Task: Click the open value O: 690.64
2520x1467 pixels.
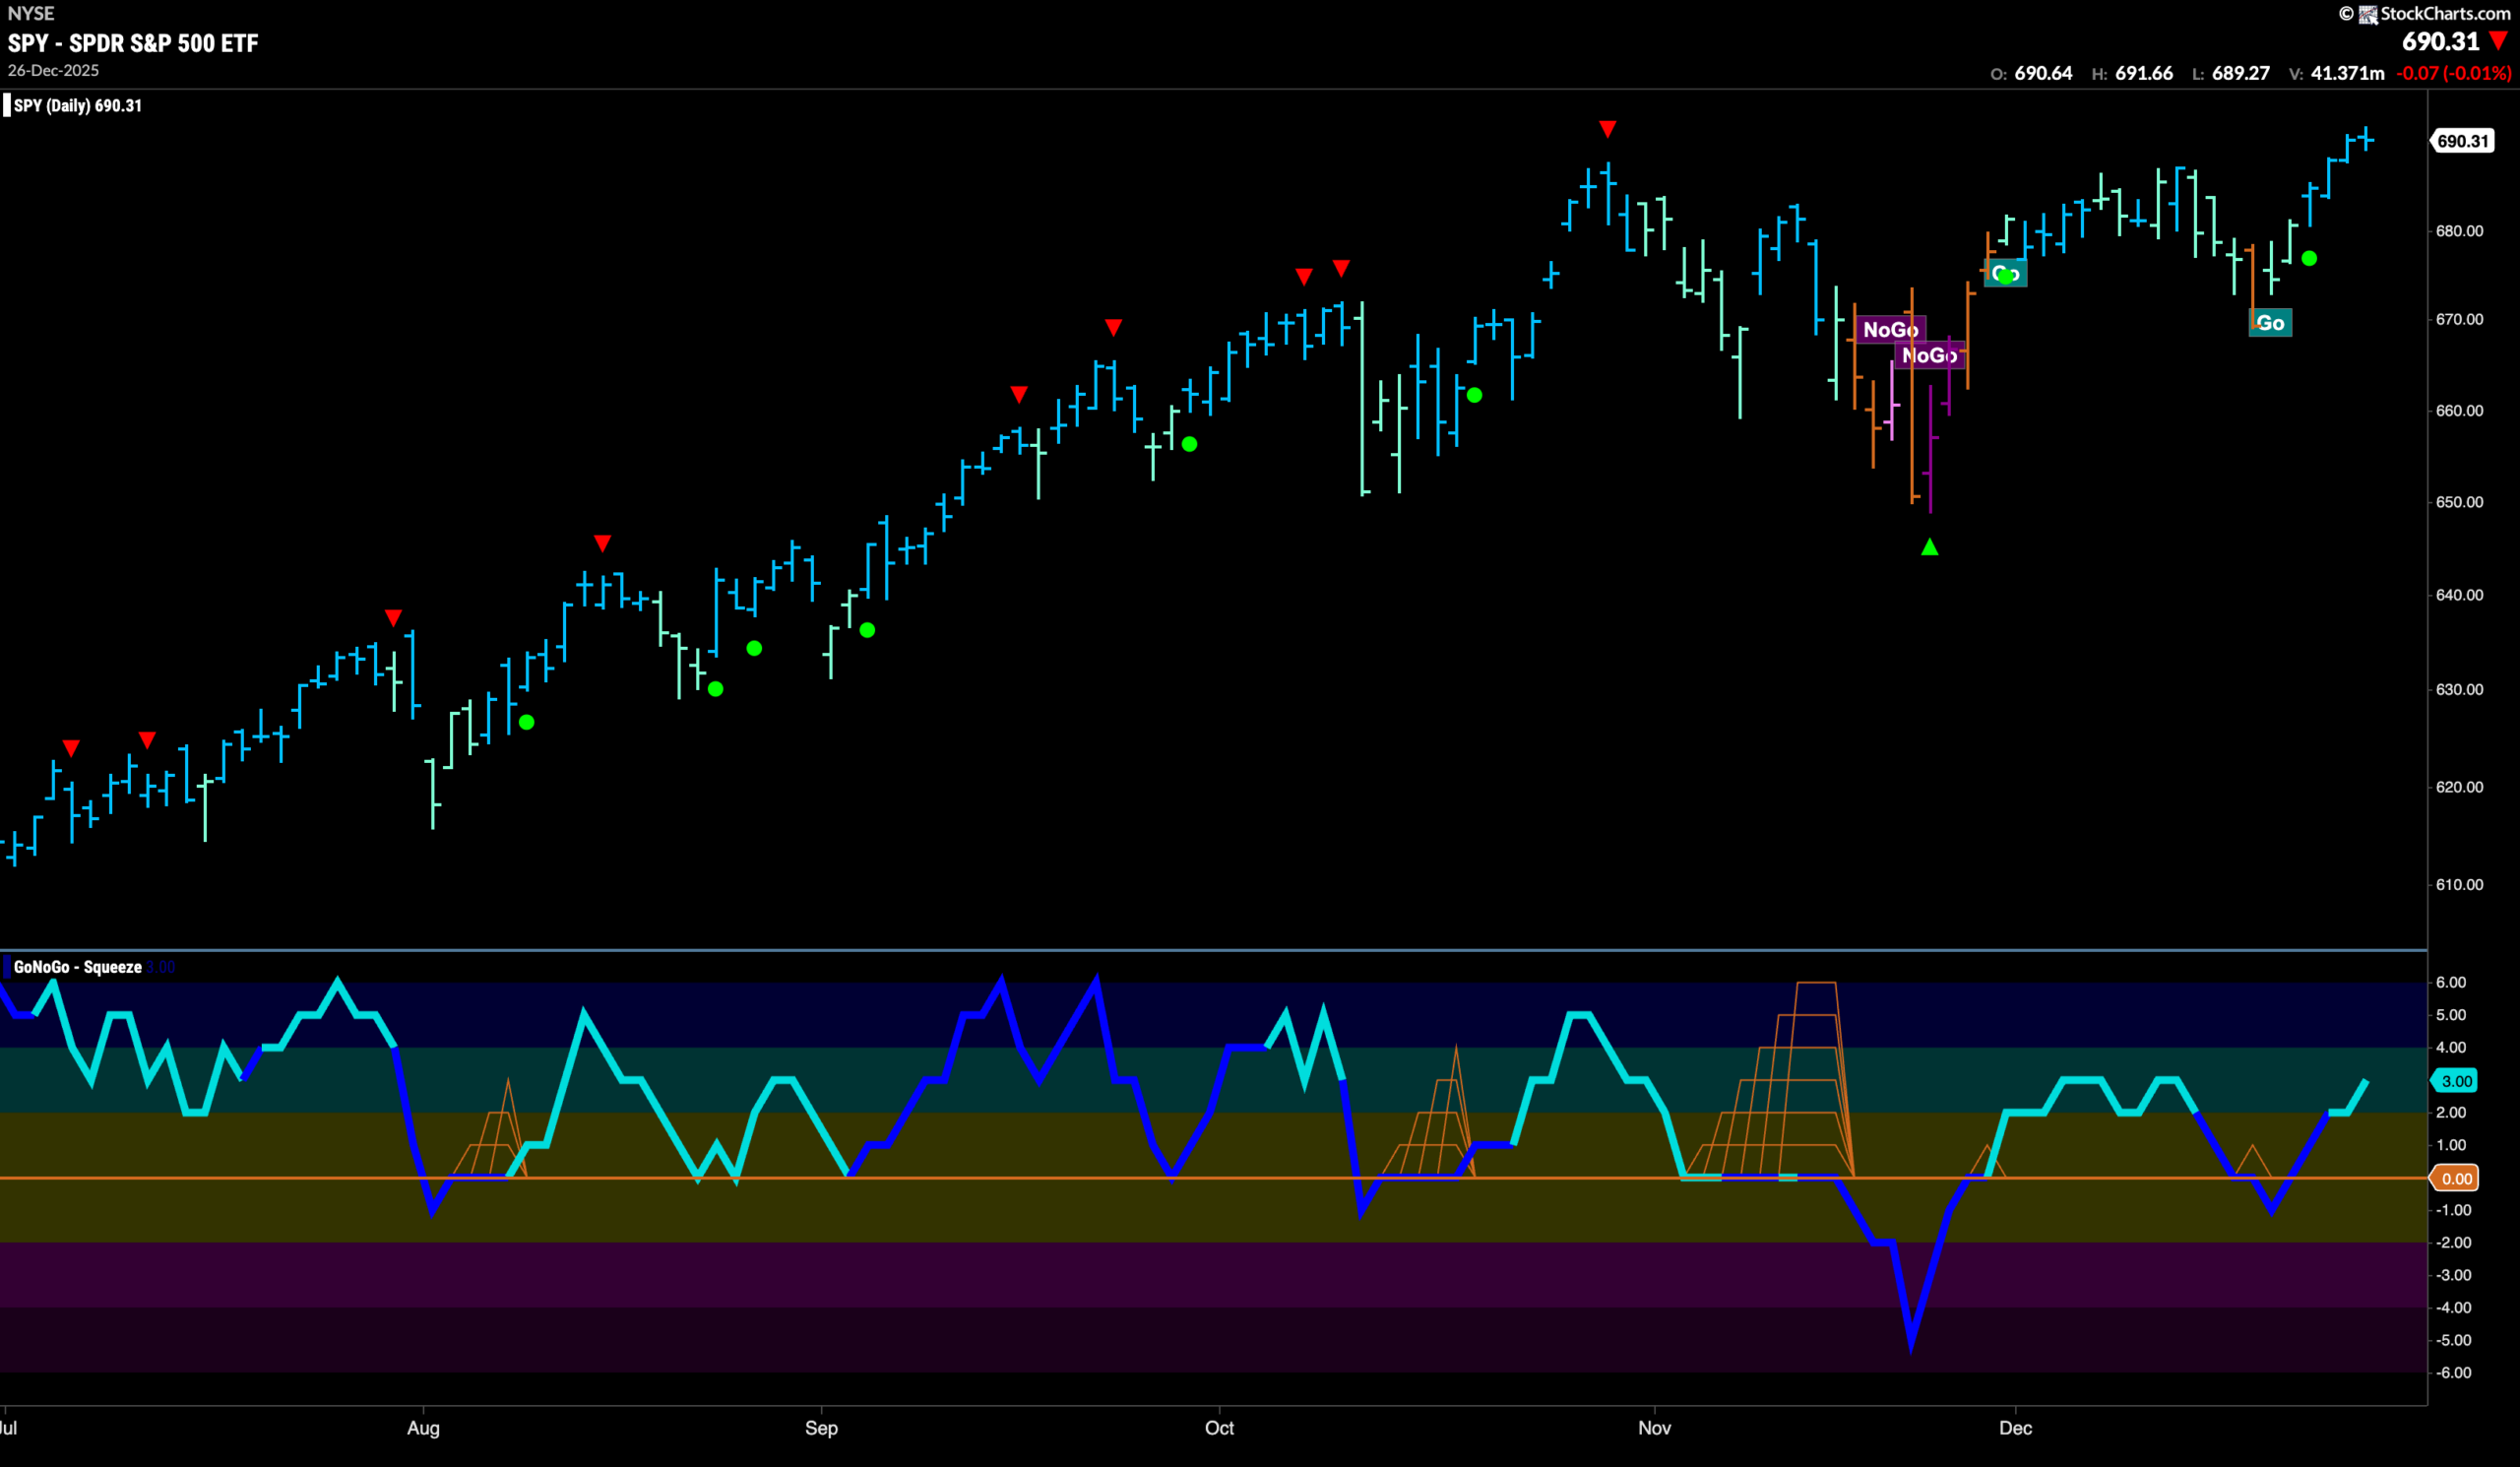Action: 2031,73
